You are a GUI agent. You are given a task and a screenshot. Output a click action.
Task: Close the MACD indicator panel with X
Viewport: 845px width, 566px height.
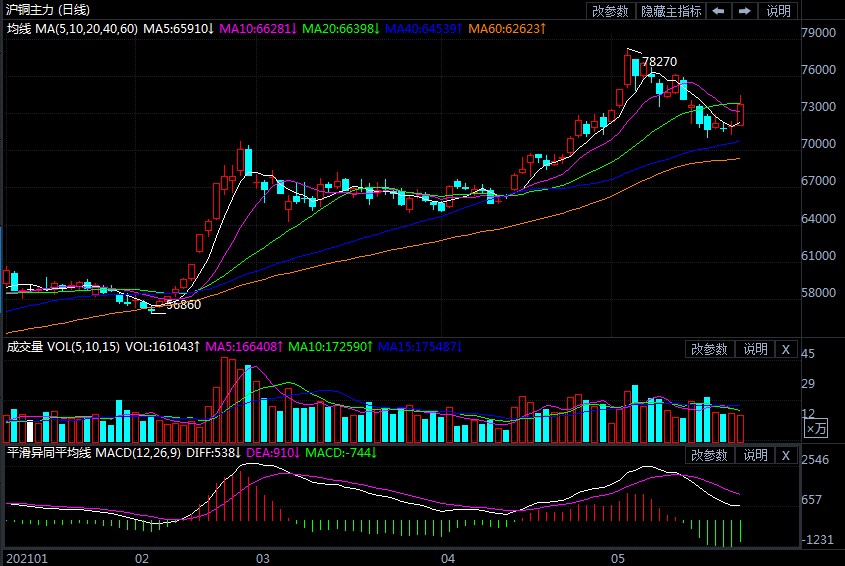785,456
